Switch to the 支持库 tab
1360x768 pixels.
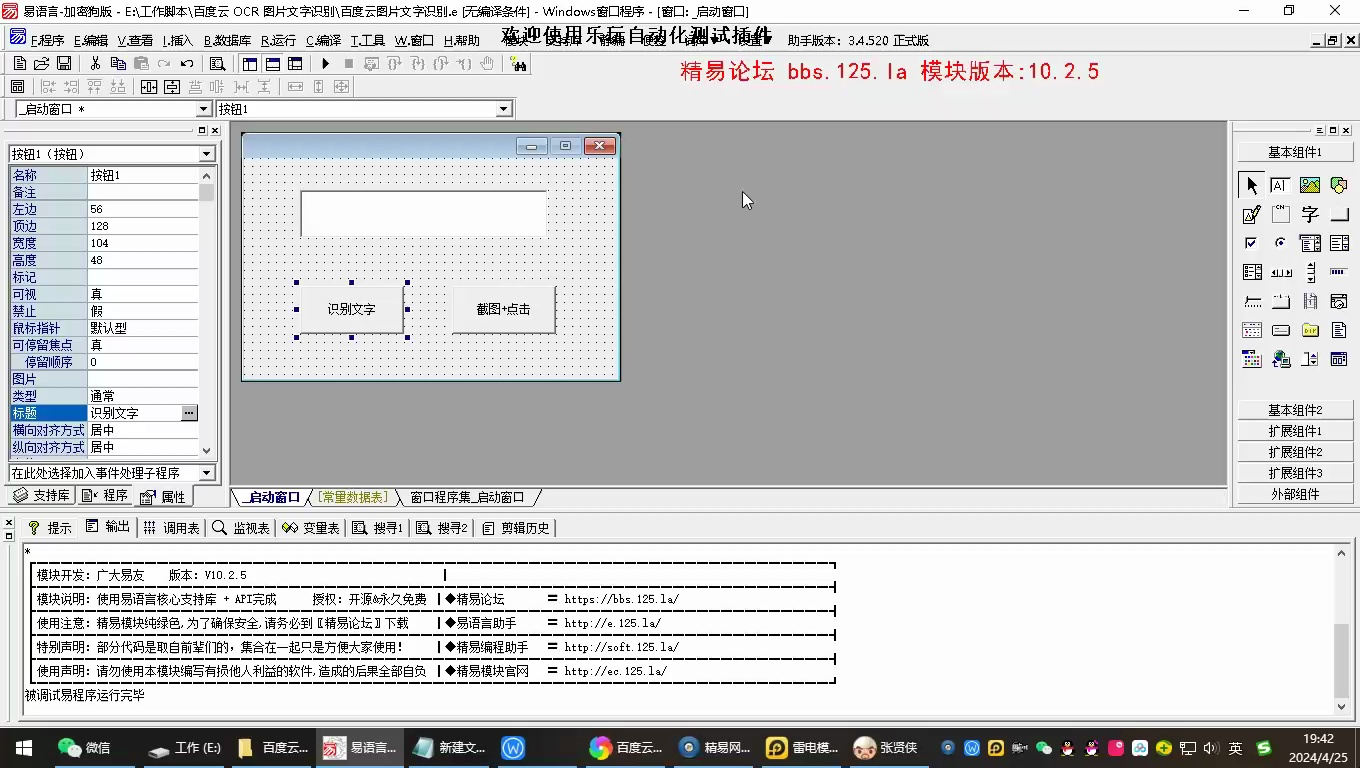coord(41,496)
